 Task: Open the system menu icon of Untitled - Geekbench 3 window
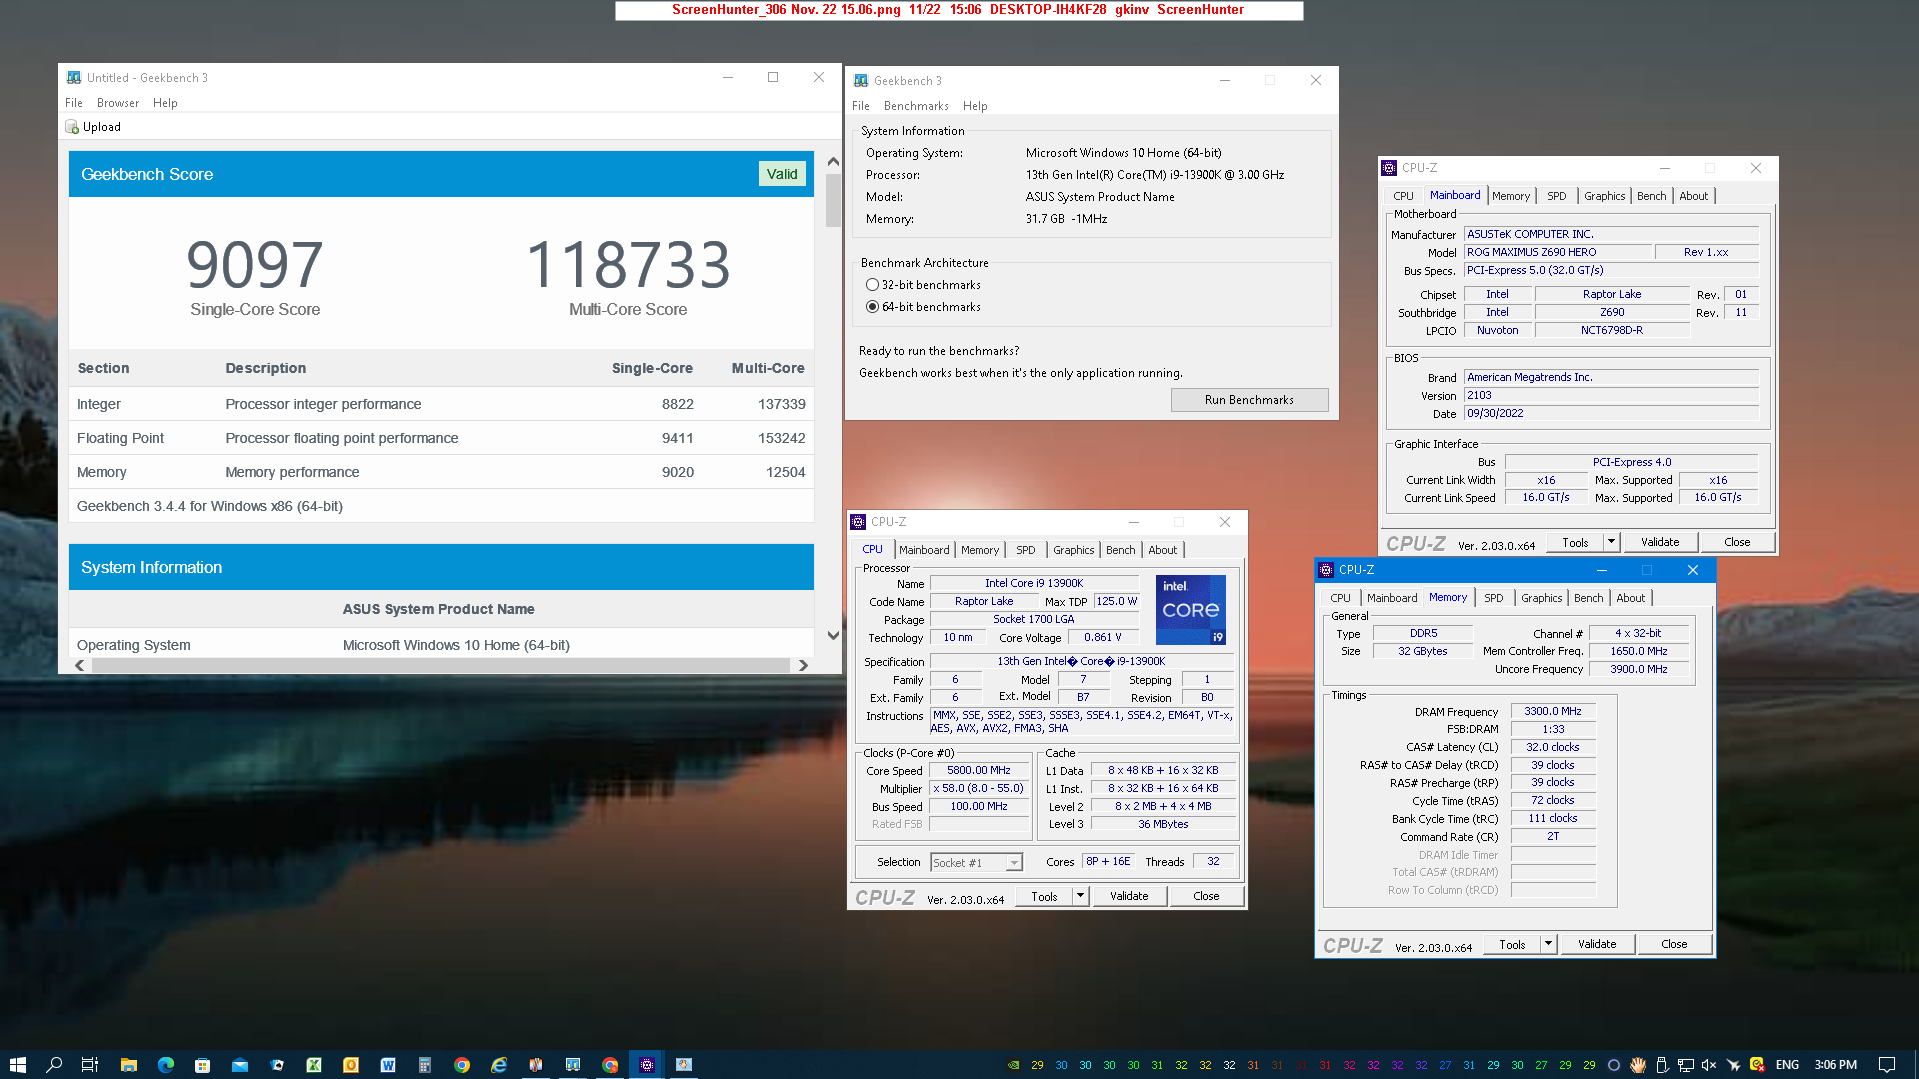[x=74, y=77]
